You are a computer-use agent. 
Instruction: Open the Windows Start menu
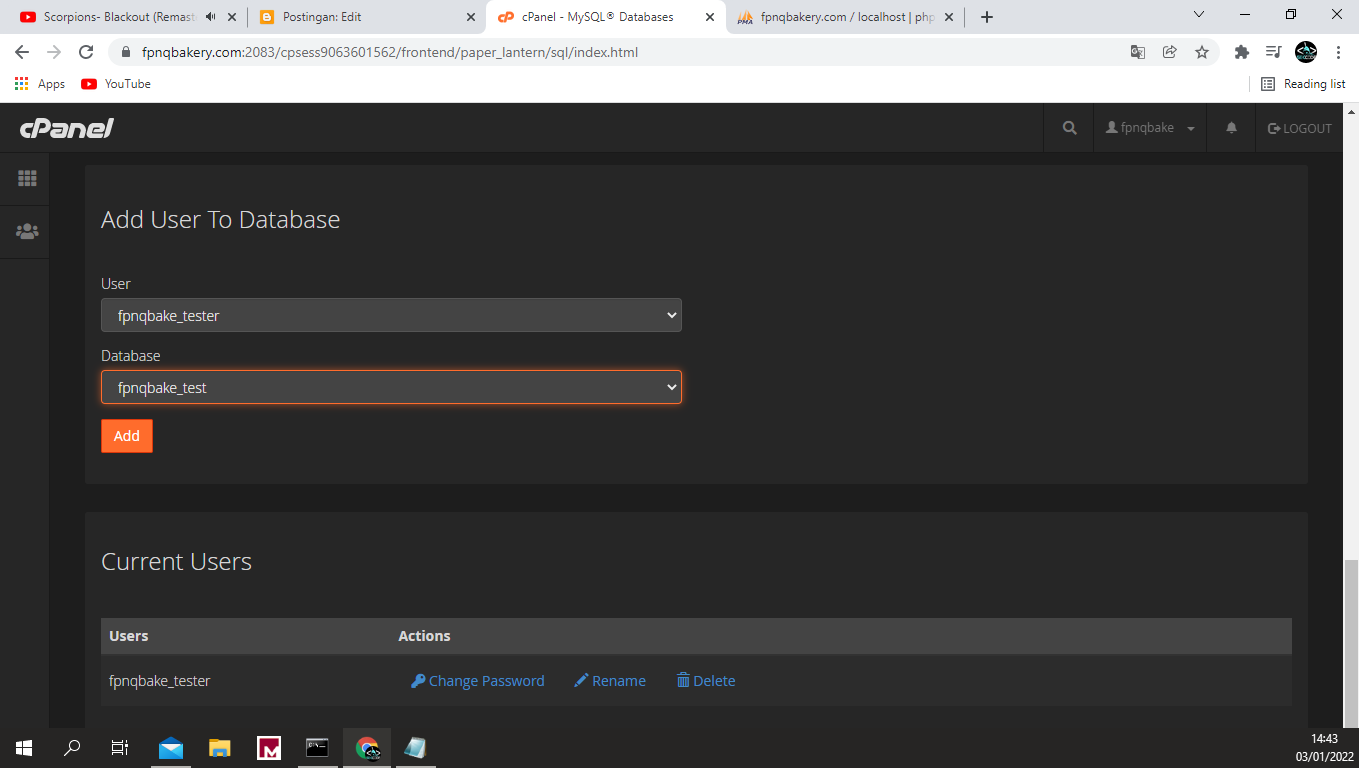tap(24, 747)
